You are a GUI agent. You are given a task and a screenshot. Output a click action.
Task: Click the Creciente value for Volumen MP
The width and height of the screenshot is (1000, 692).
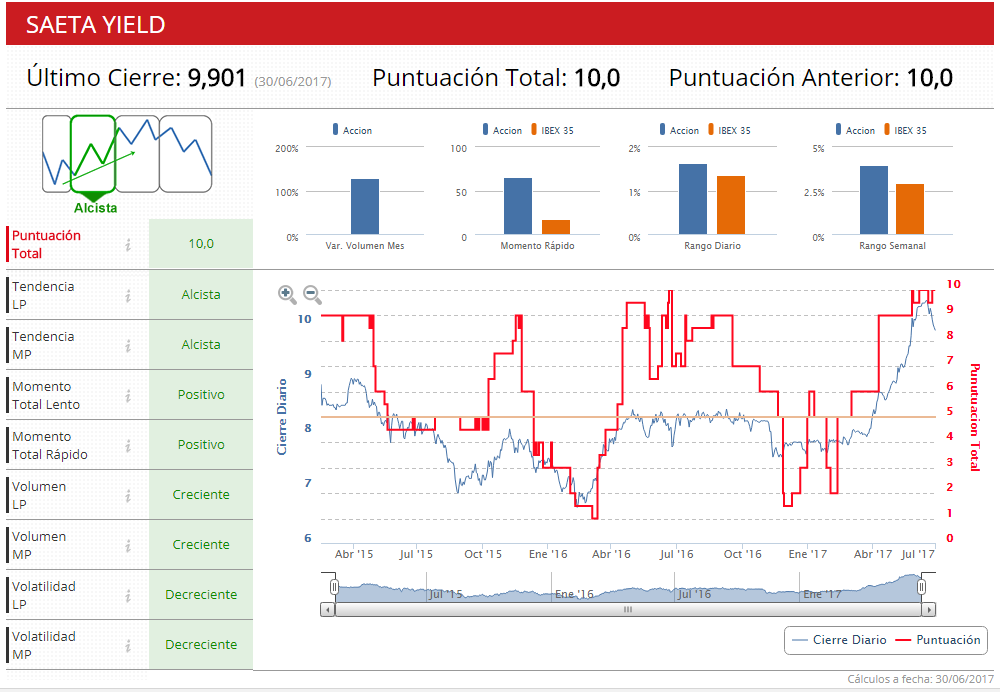point(201,545)
